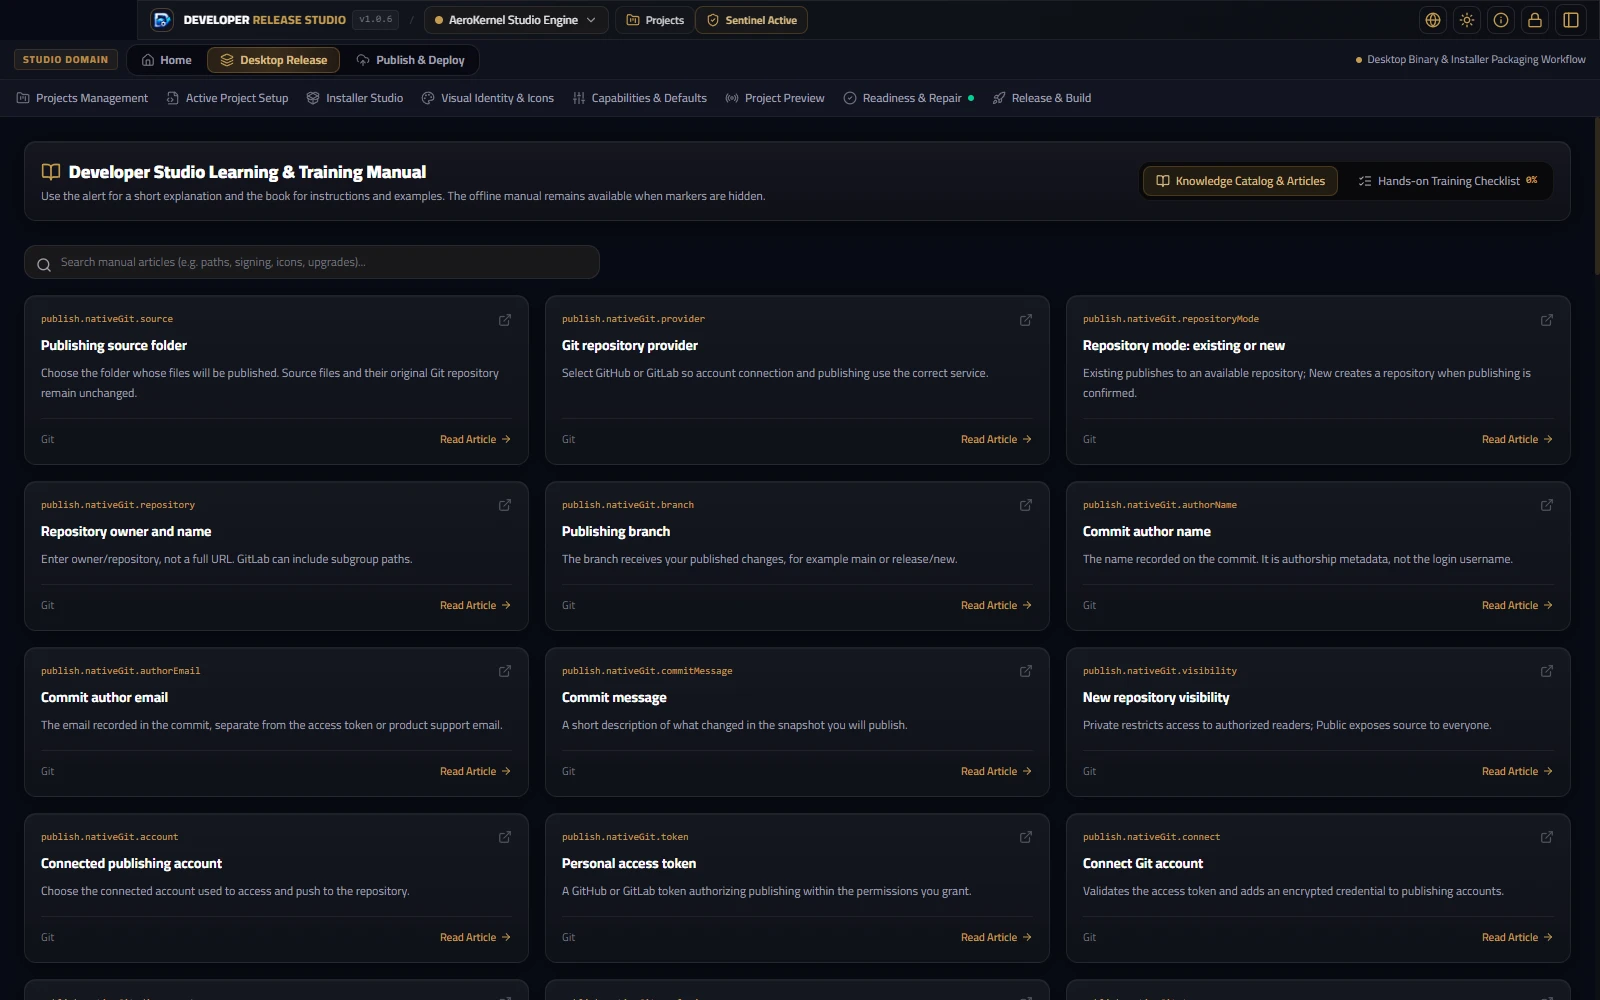This screenshot has width=1600, height=1000.
Task: Open external link icon on Connect Git account card
Action: pyautogui.click(x=1547, y=838)
